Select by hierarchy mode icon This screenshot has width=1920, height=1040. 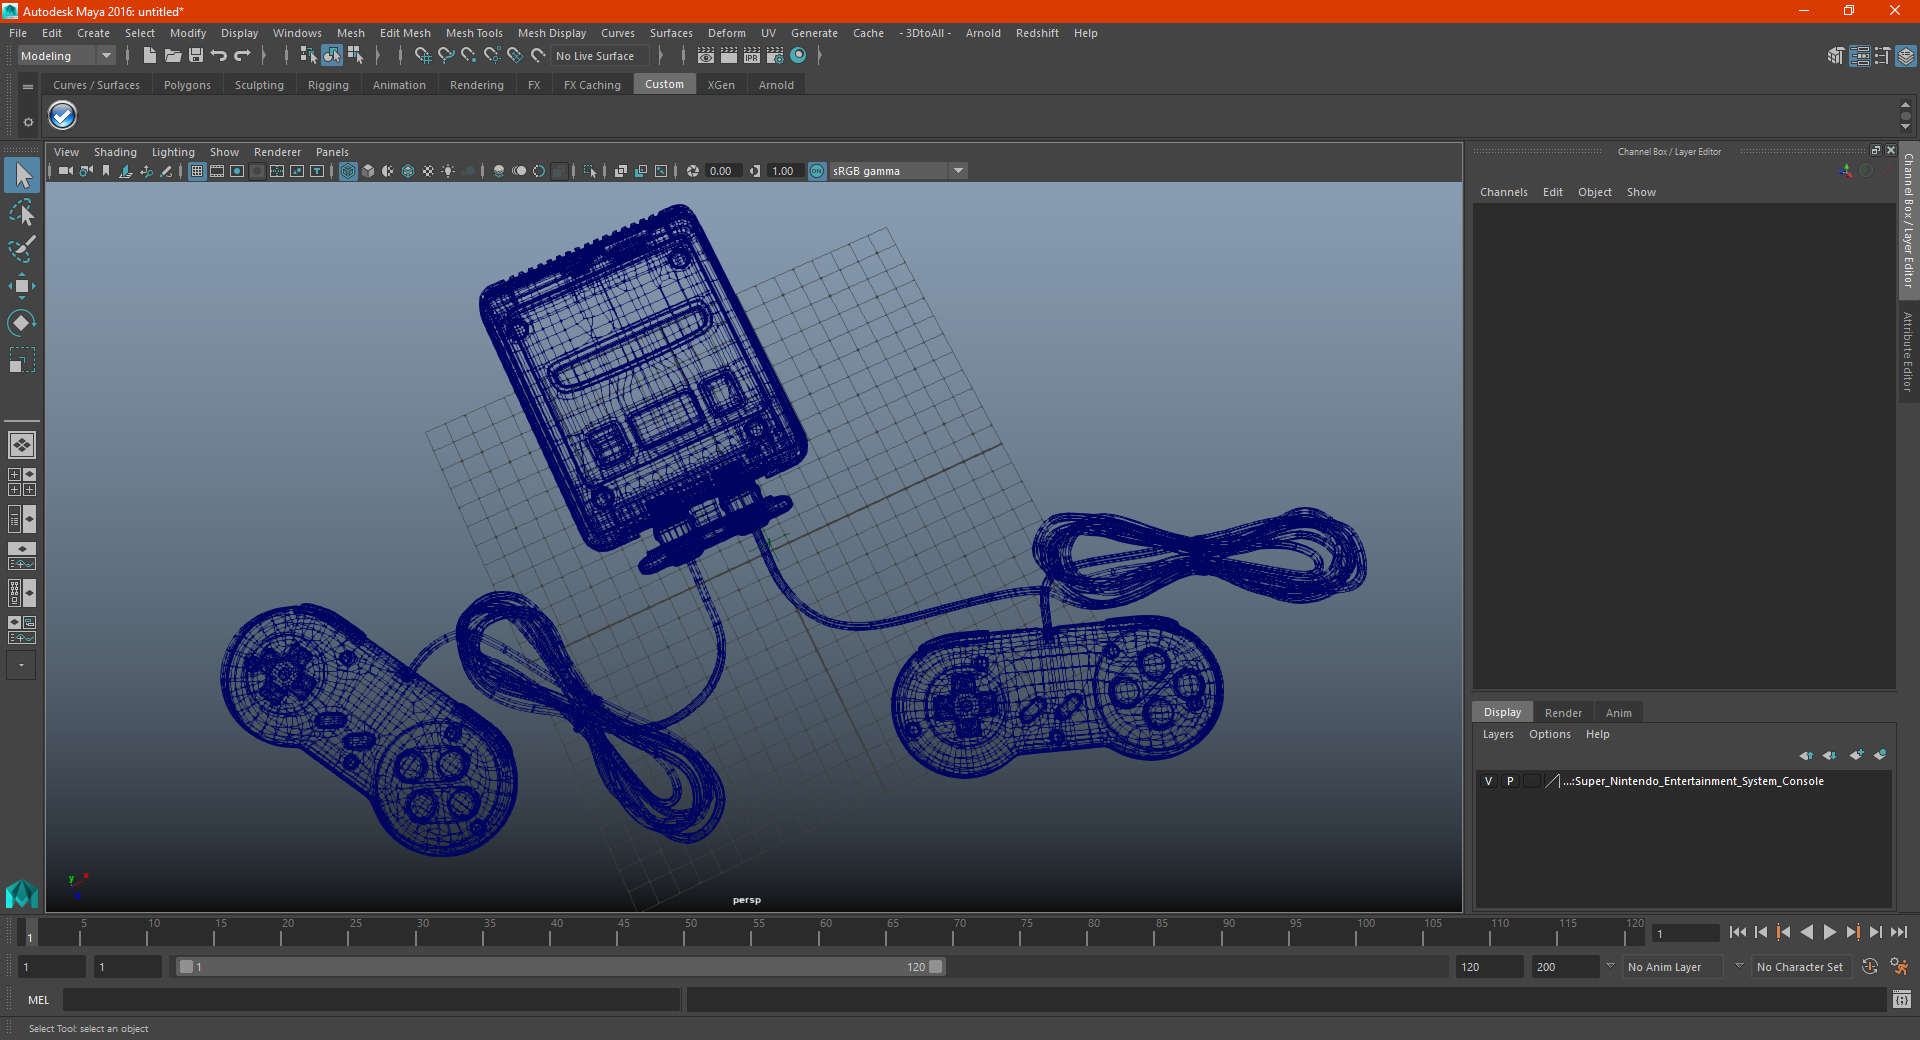click(x=308, y=56)
